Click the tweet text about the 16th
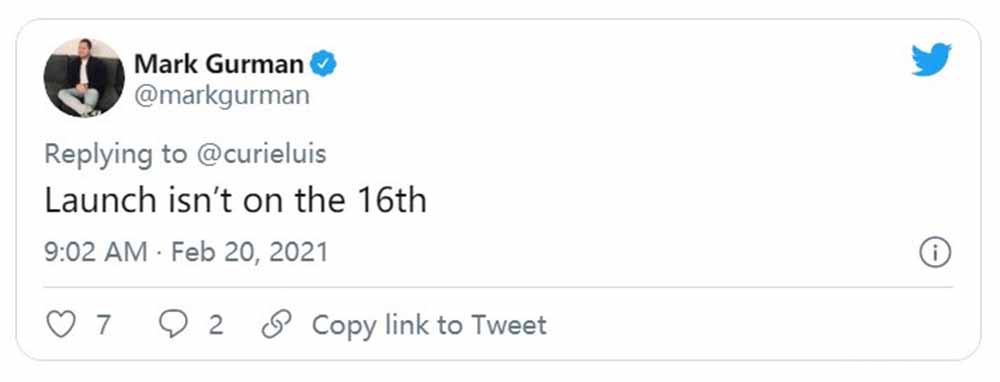The image size is (1000, 382). tap(235, 200)
